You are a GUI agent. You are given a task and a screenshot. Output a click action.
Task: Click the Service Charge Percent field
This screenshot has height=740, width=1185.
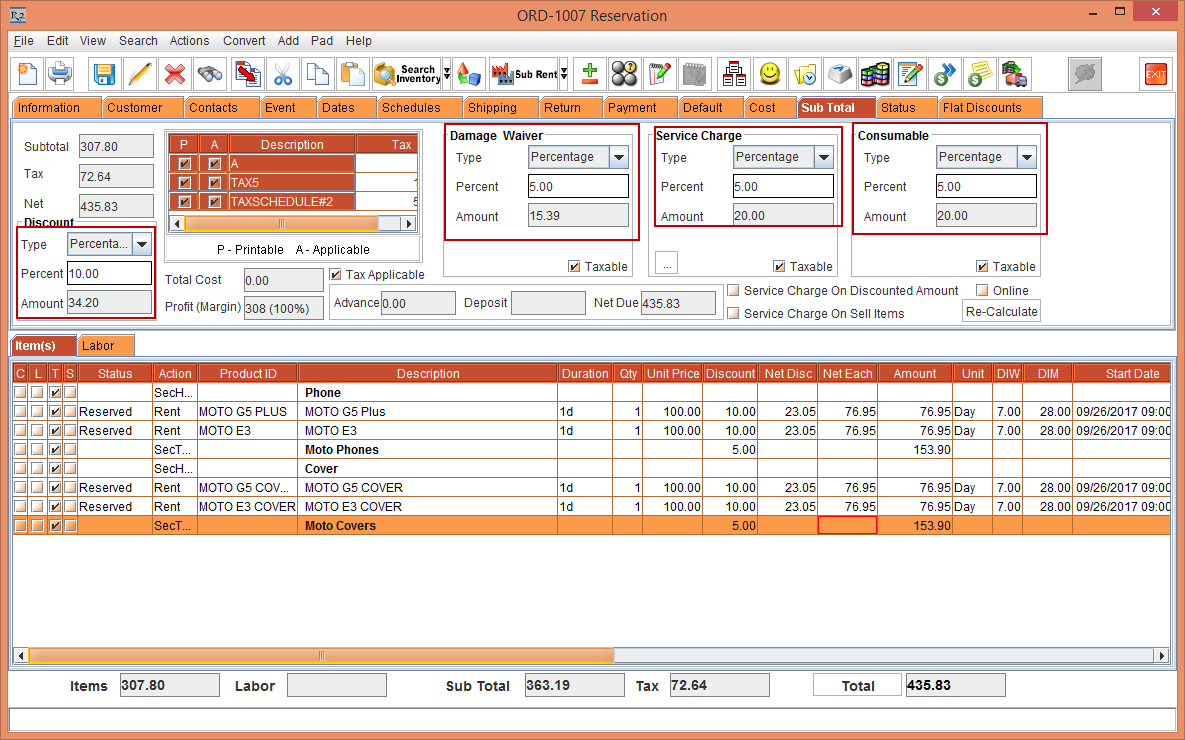(783, 187)
